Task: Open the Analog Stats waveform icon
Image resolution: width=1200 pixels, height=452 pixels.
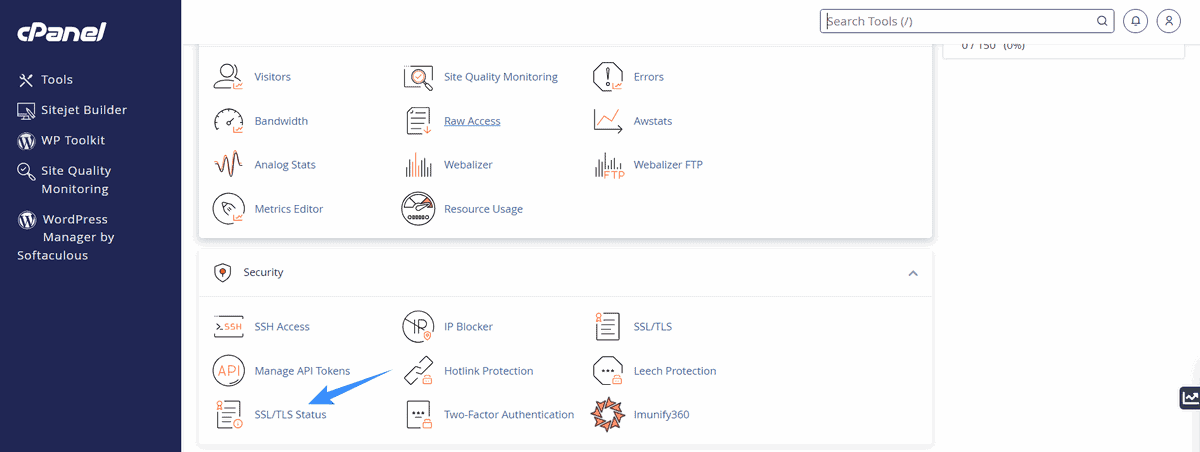Action: coord(229,165)
